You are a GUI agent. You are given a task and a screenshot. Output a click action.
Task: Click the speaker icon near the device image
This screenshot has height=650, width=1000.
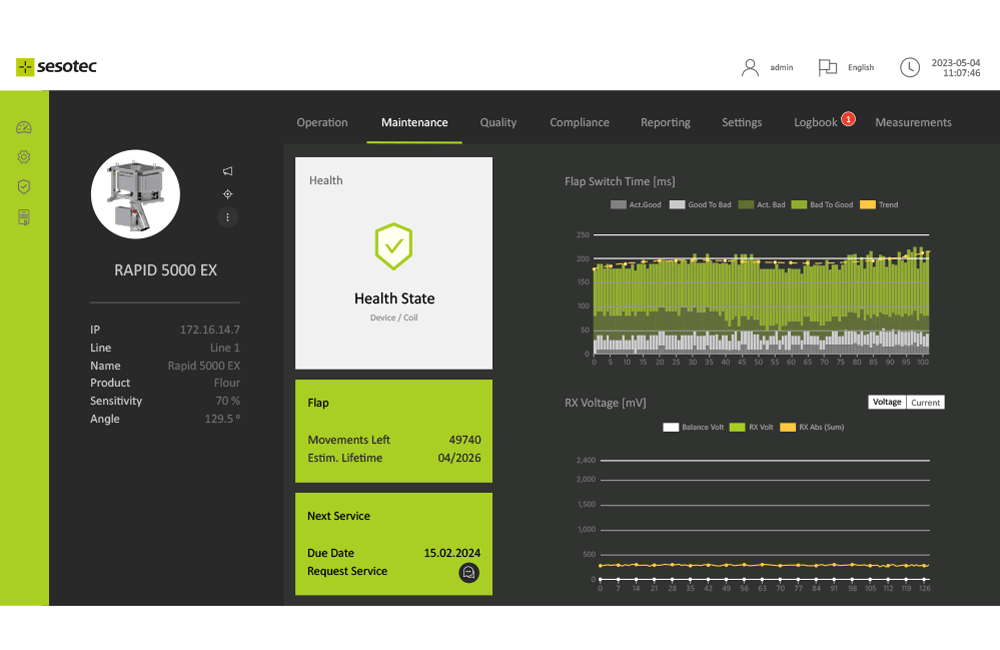coord(227,170)
